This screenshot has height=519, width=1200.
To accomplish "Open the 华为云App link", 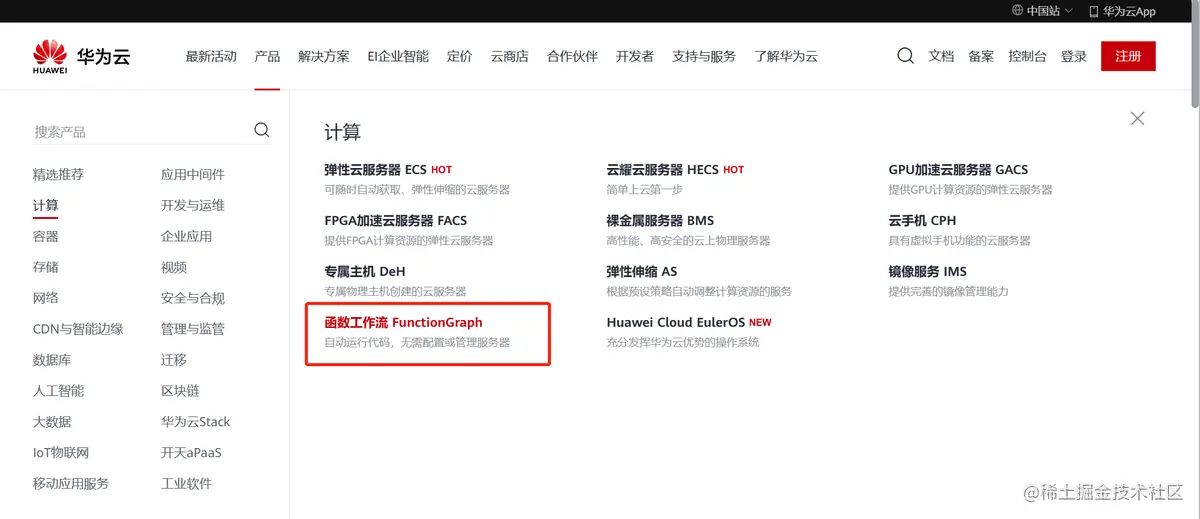I will [x=1129, y=11].
